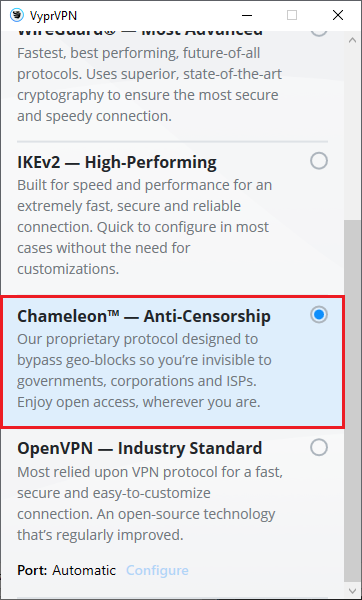Select the IKEv2 radio button
This screenshot has width=362, height=600.
[x=319, y=161]
